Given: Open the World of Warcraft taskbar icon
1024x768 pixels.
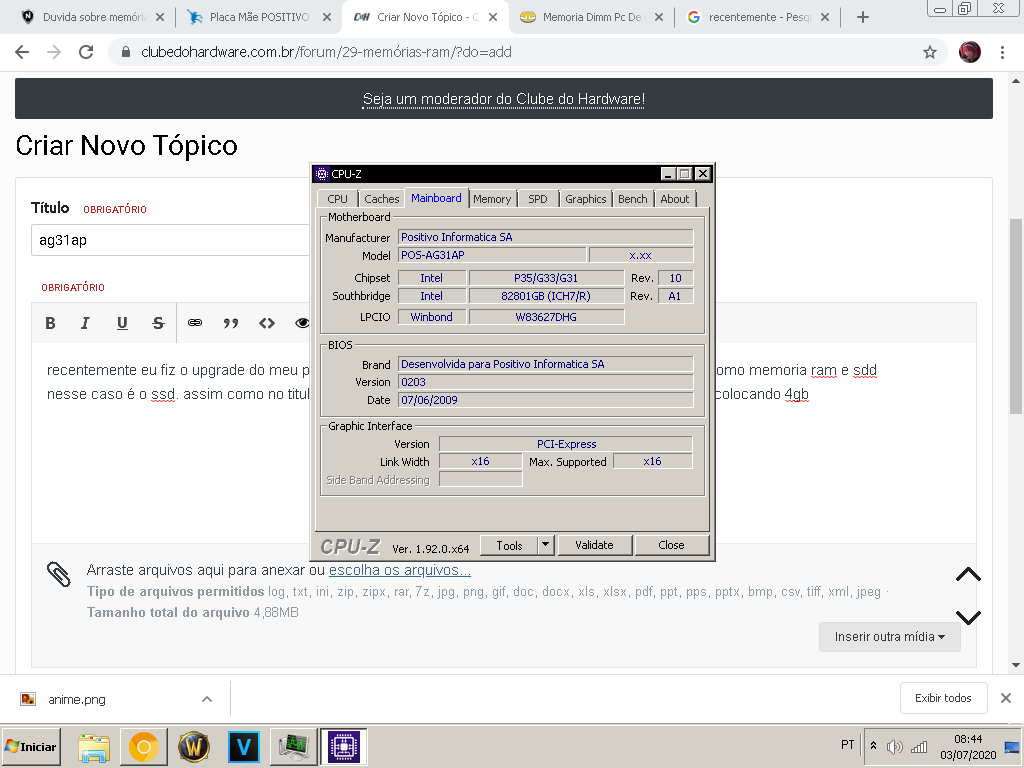Looking at the screenshot, I should [193, 747].
